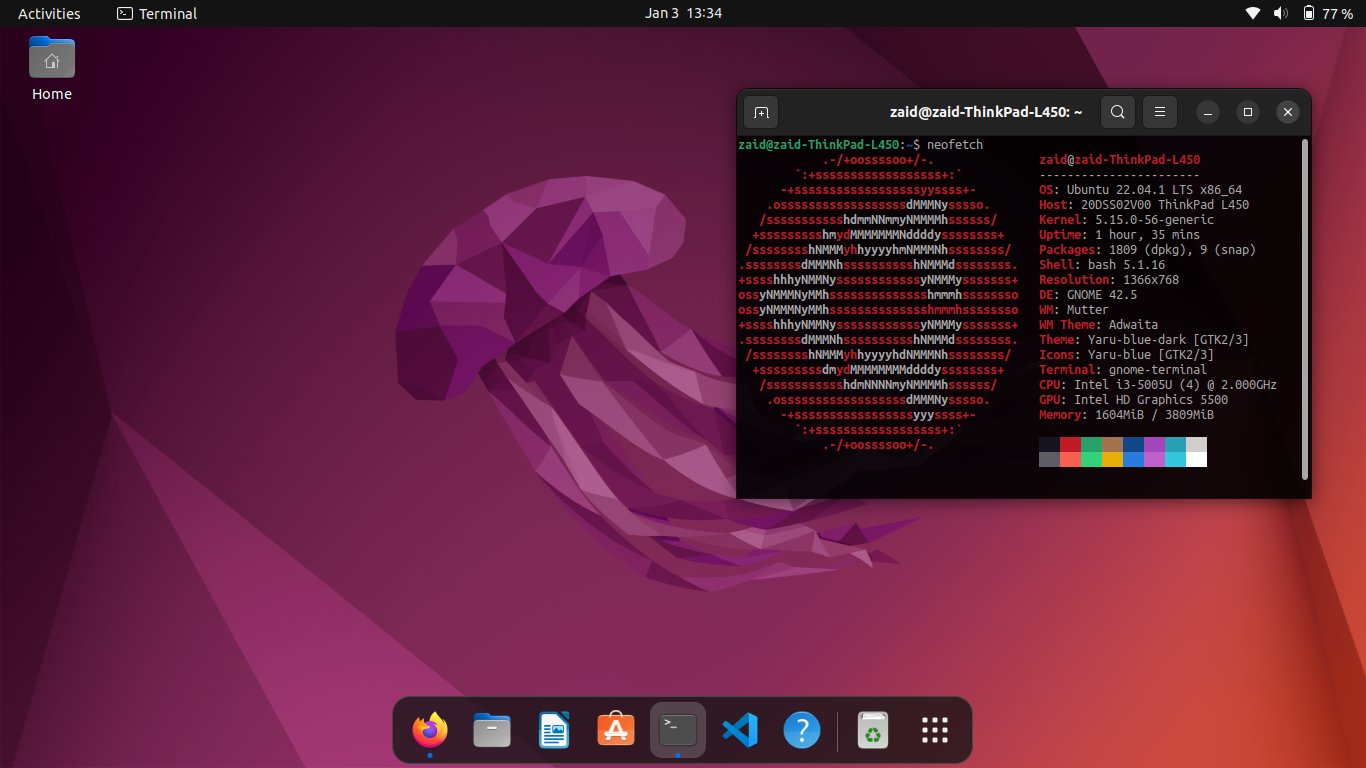Screen dimensions: 1366x768
Task: Open LibreOffice Writer from the dock
Action: tap(553, 730)
